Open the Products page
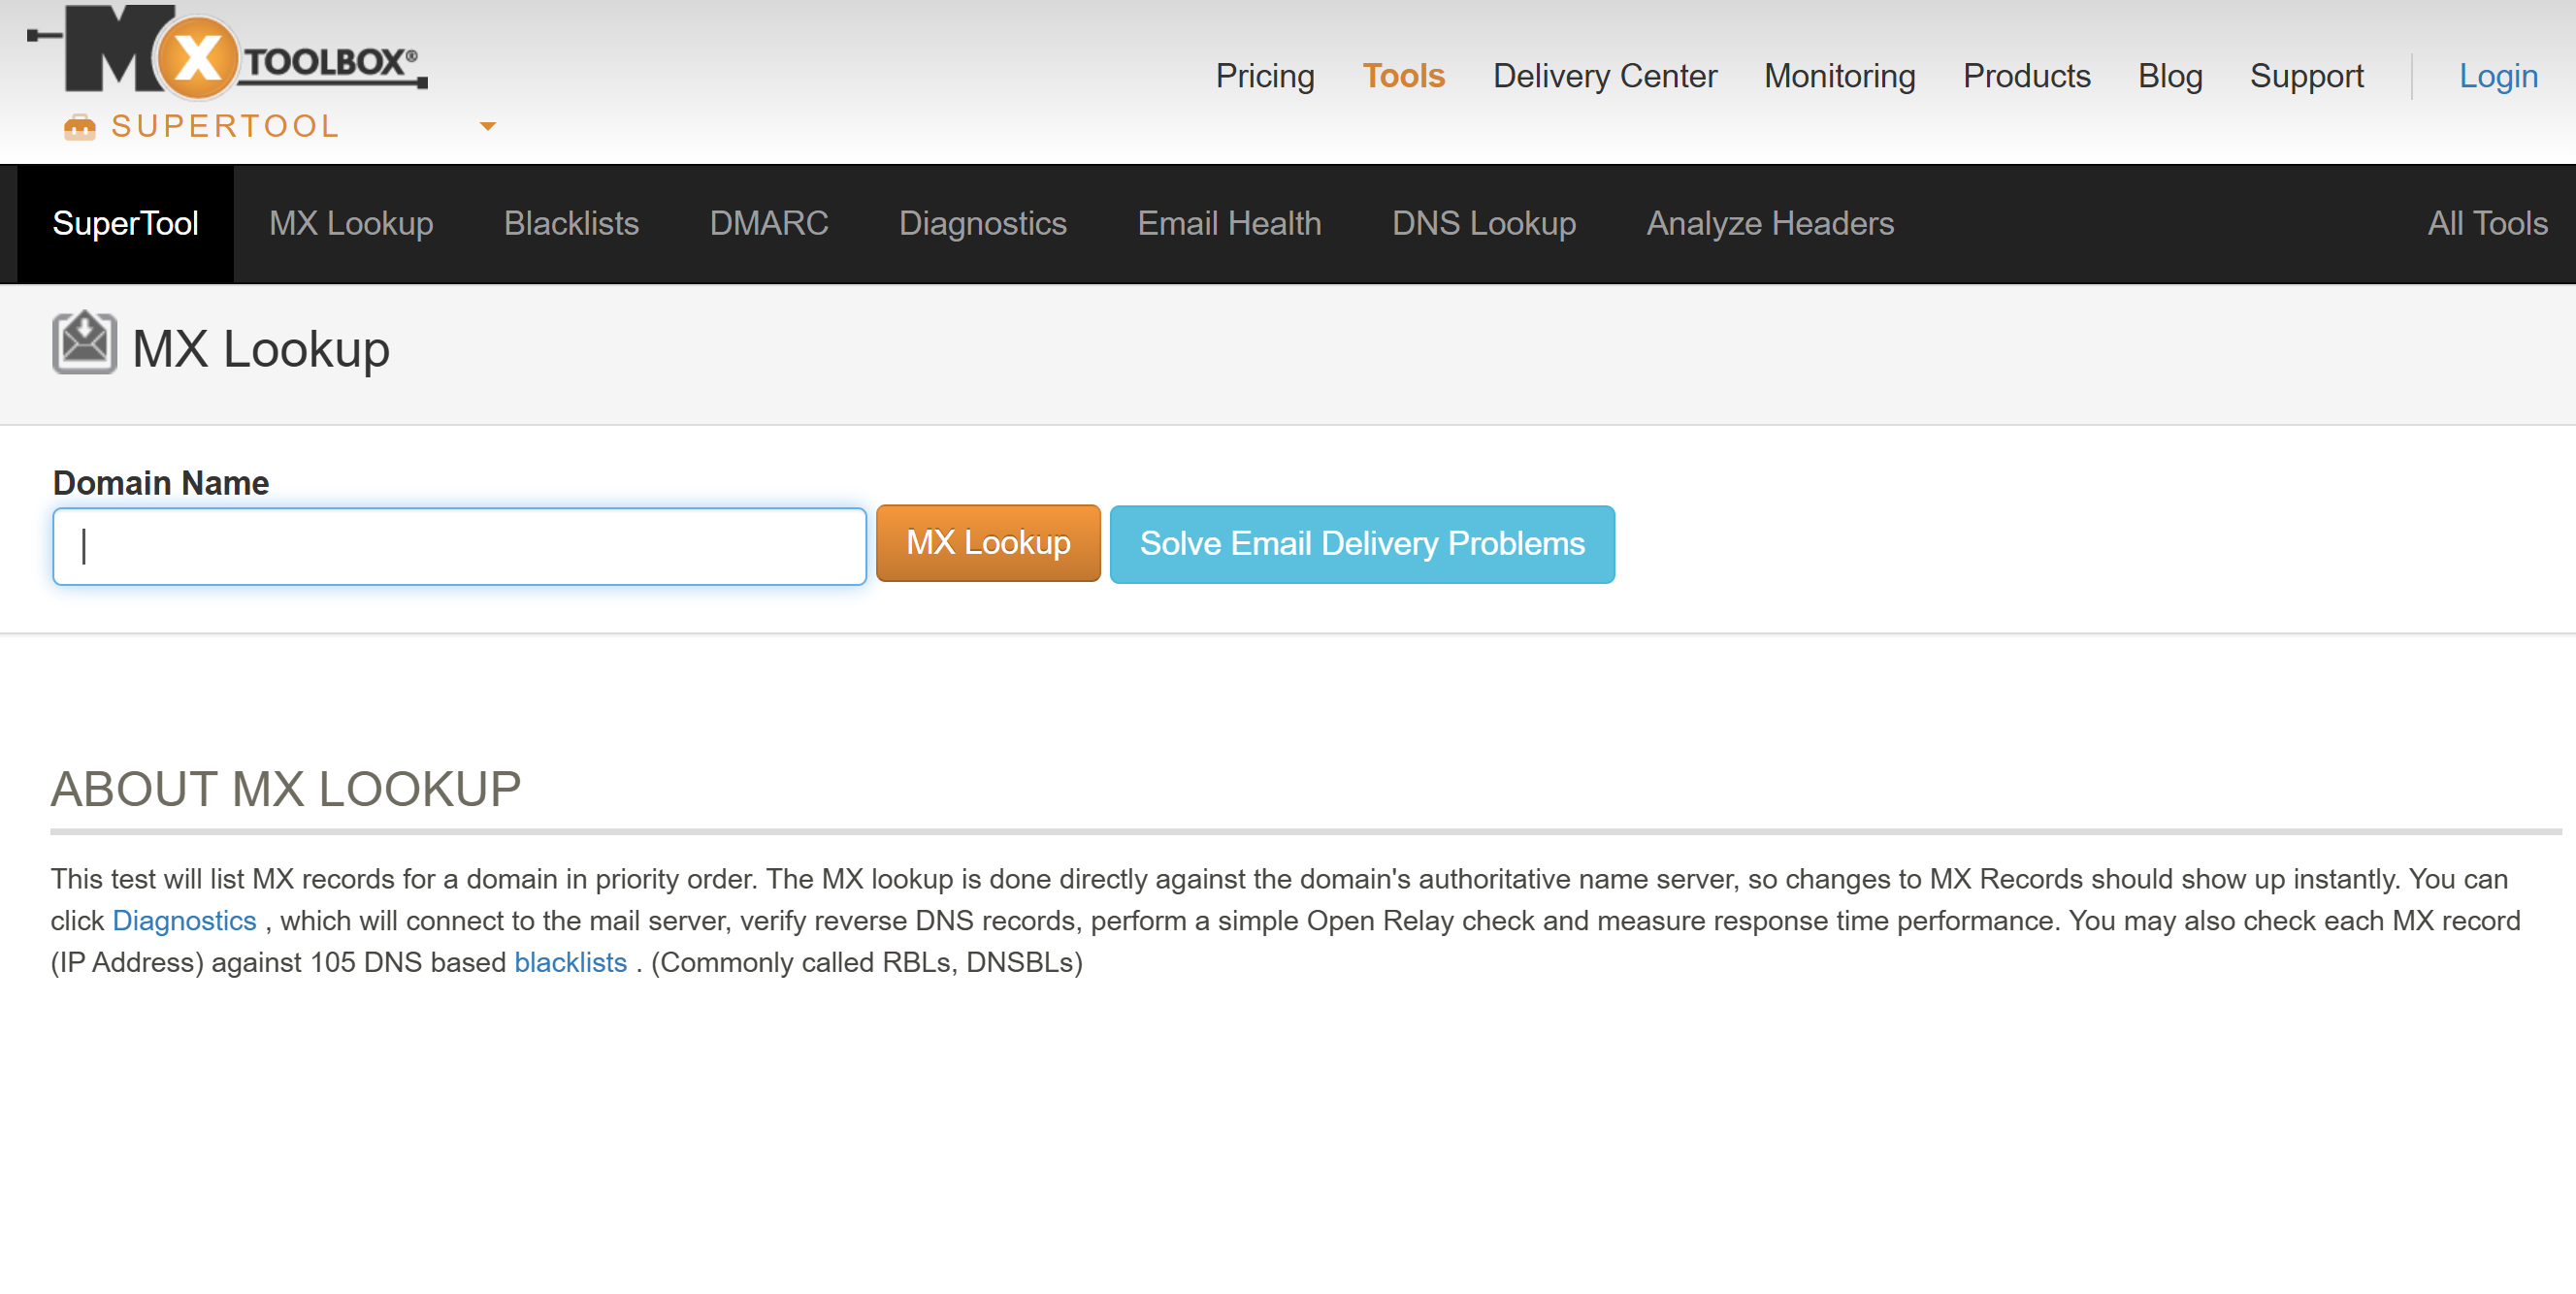Viewport: 2576px width, 1294px height. (2027, 76)
